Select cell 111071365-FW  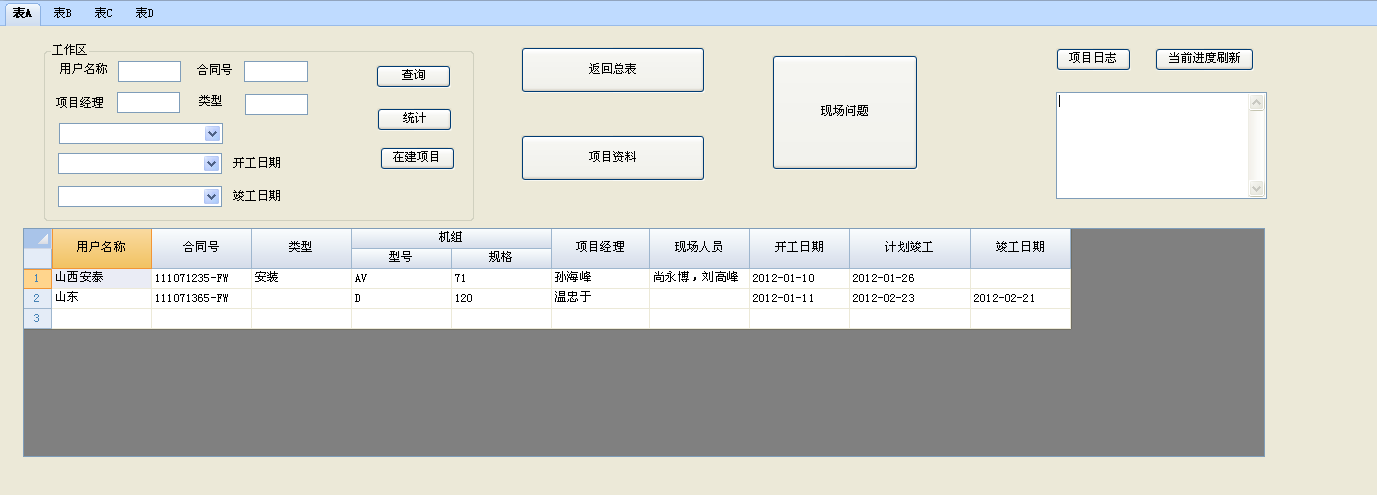(201, 298)
